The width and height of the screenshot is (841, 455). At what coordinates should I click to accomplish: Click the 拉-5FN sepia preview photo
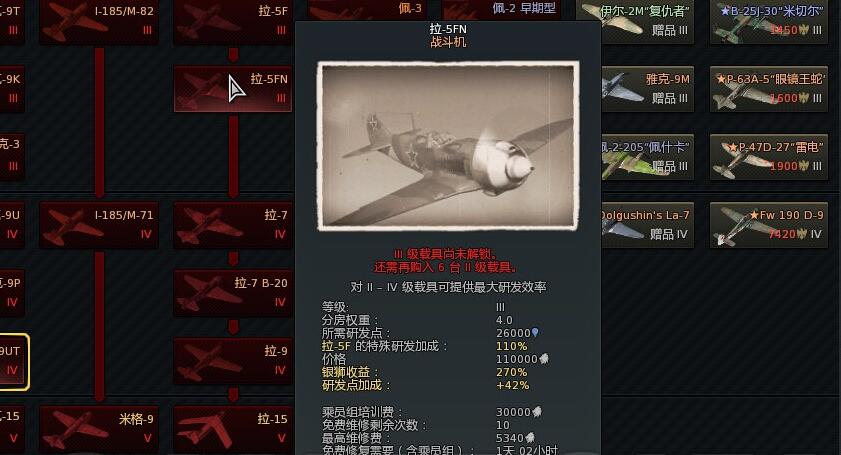click(x=448, y=146)
